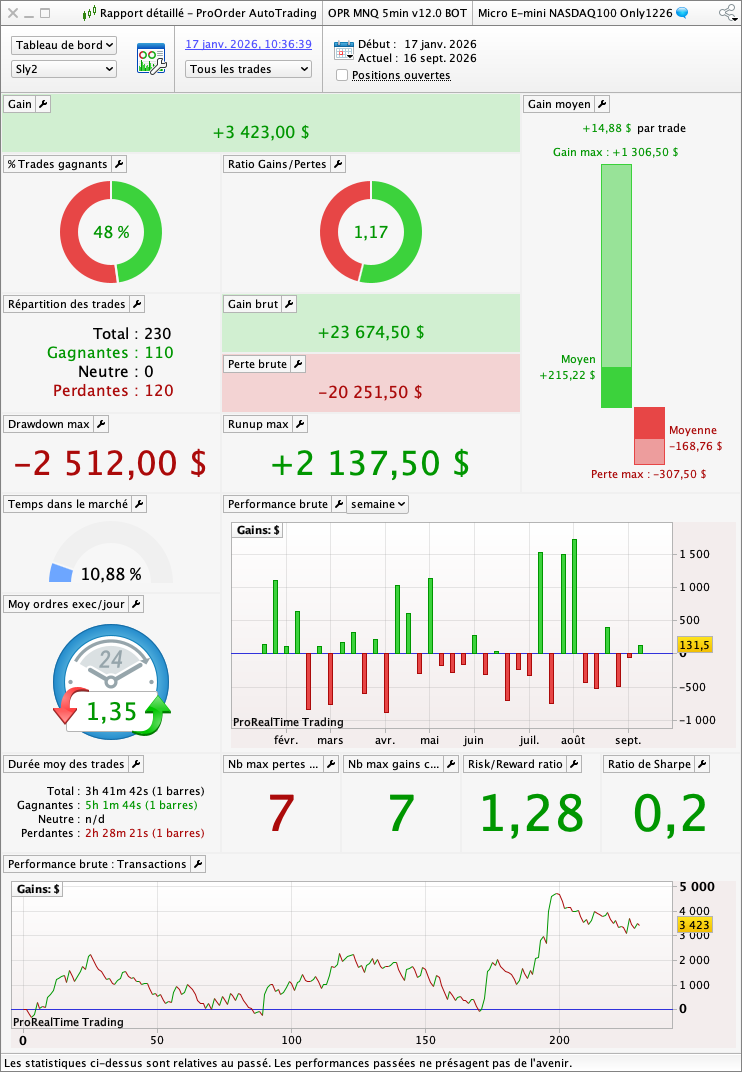Click the share icon in title bar

coord(728,13)
